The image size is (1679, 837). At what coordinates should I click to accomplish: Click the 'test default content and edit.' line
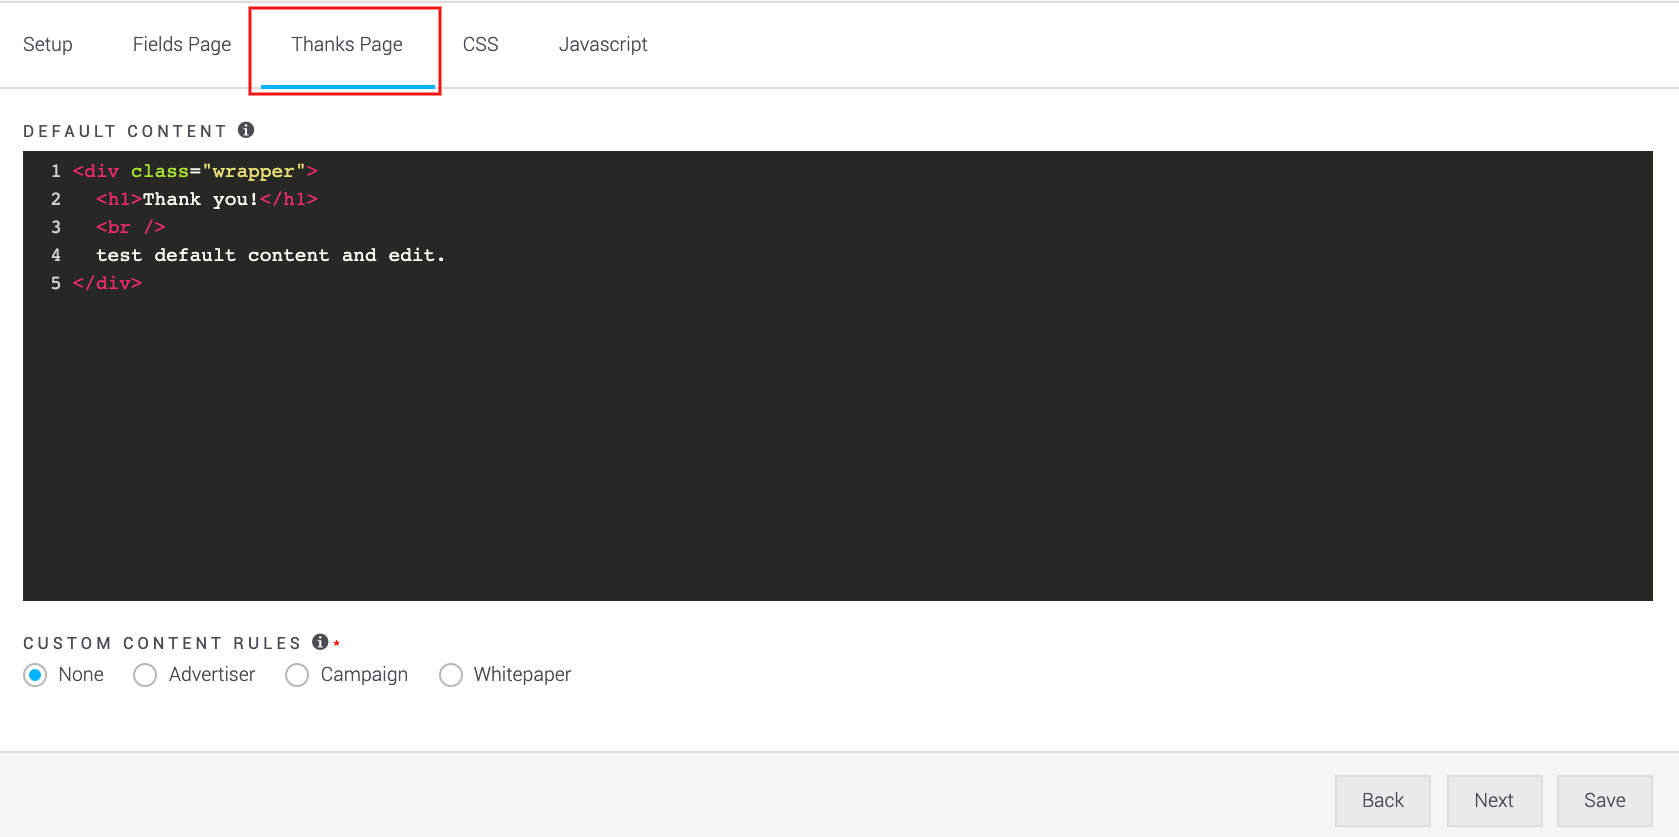pos(270,255)
